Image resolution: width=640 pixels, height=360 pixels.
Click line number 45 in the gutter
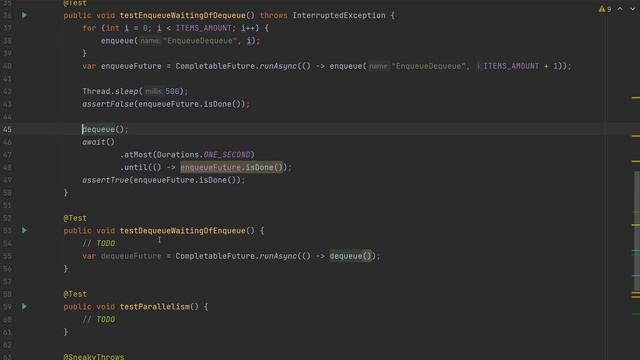tap(7, 129)
